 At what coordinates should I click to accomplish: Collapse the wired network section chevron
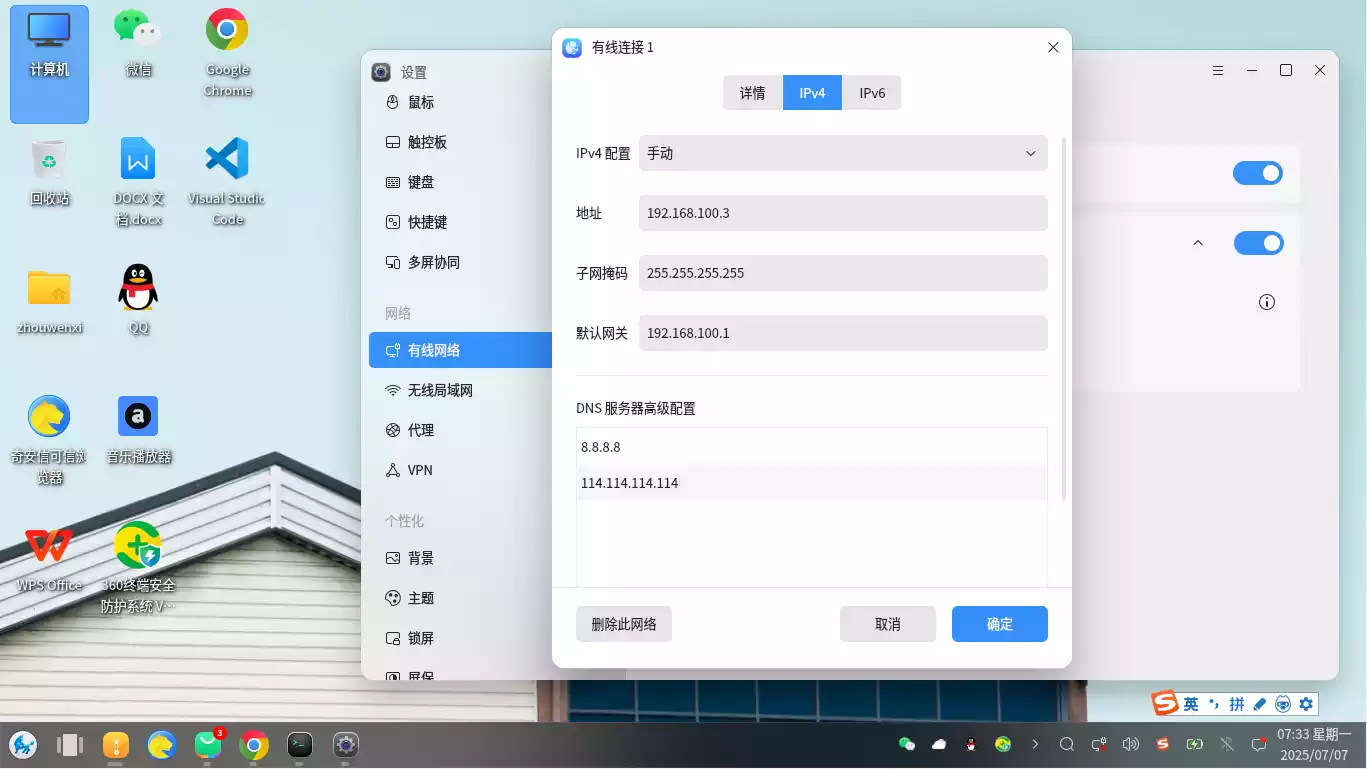1198,243
